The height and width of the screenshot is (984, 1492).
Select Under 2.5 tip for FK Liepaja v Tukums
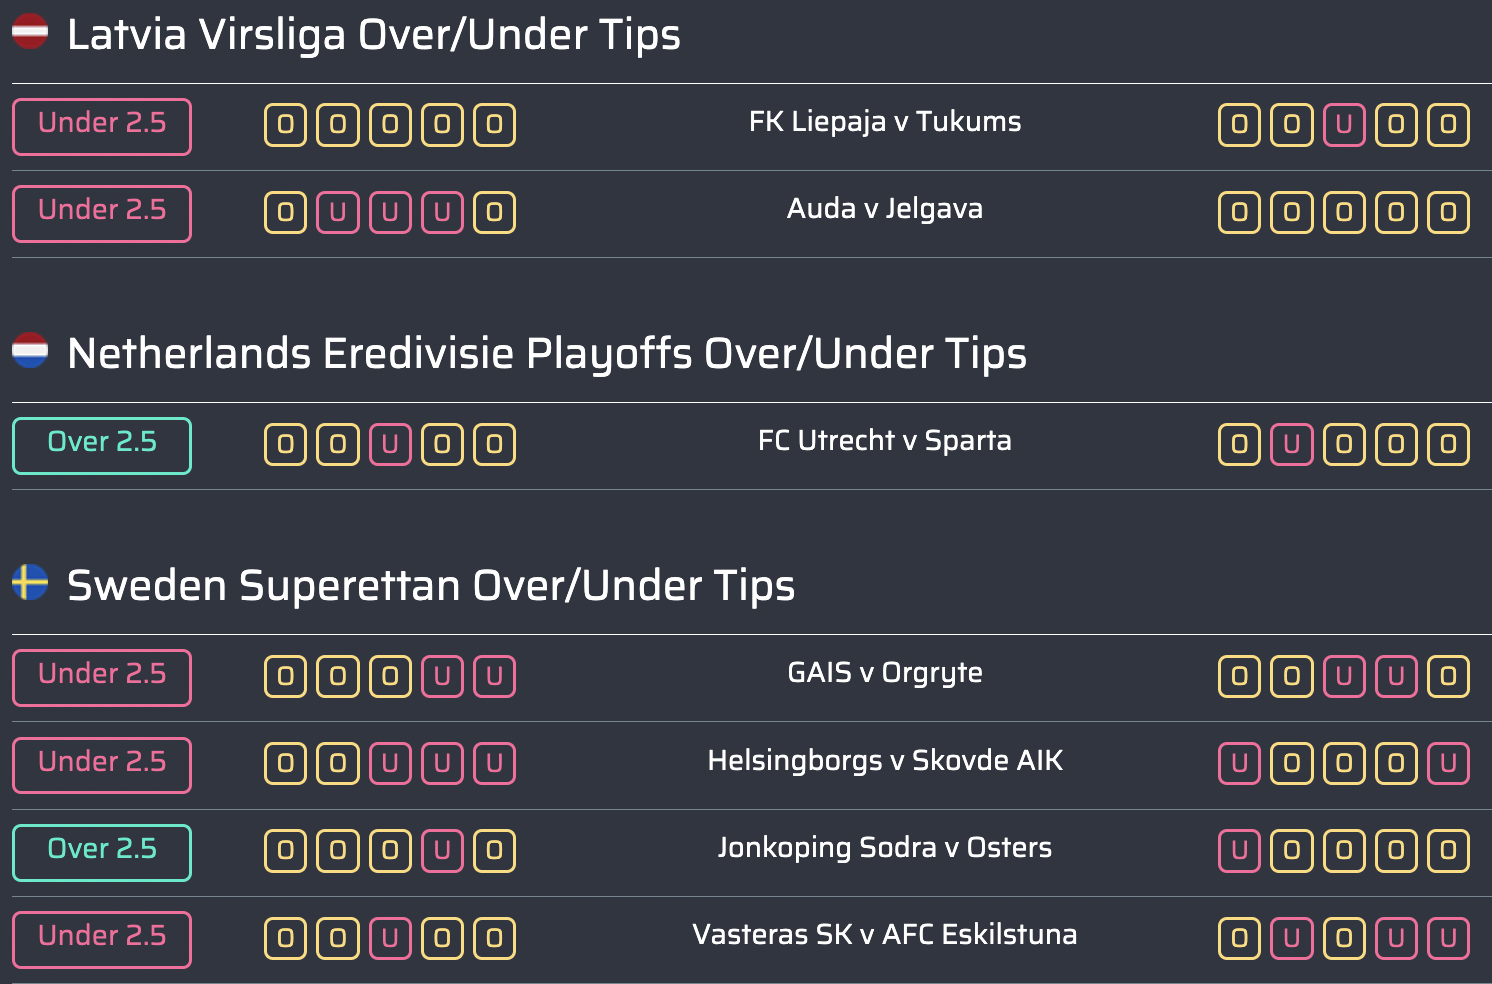[x=102, y=127]
